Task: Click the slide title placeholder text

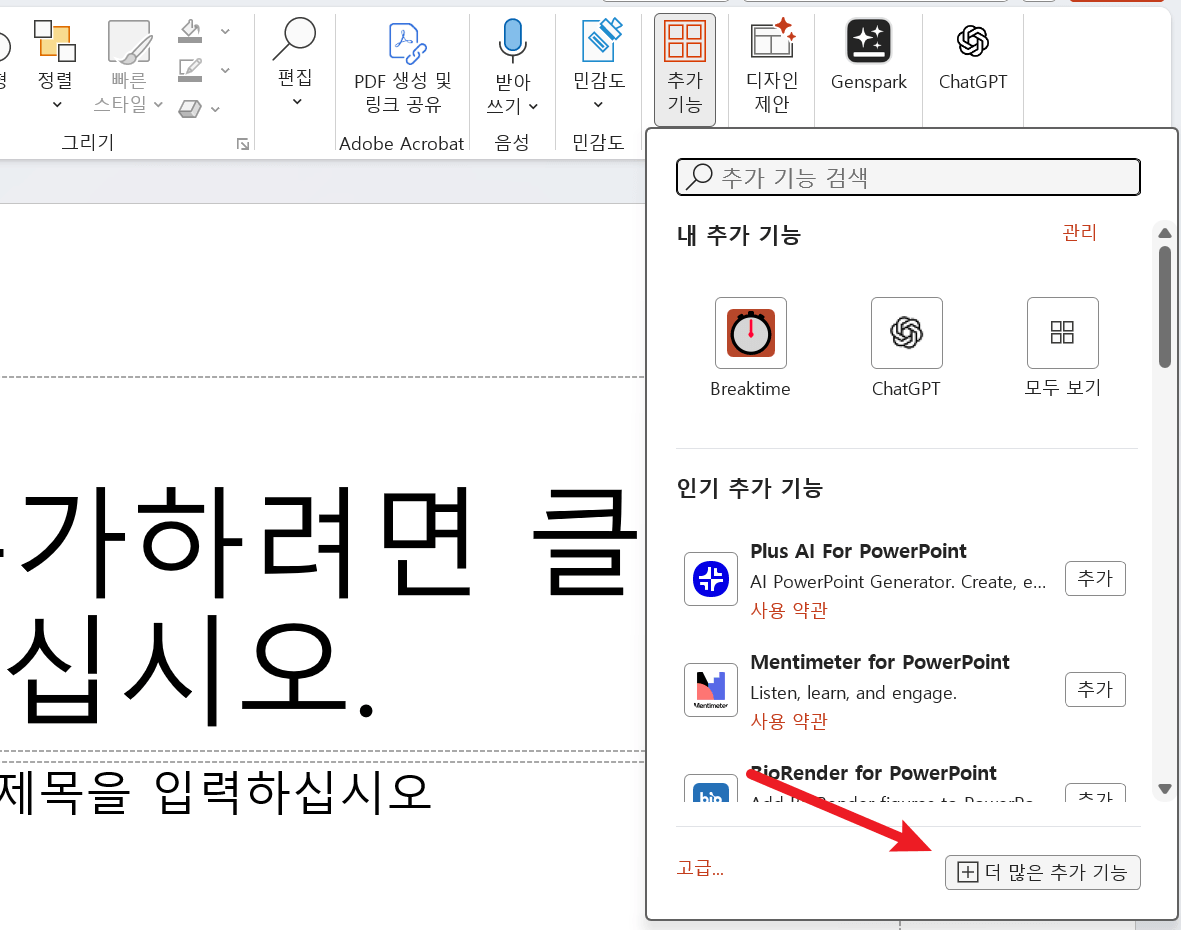Action: 322,606
